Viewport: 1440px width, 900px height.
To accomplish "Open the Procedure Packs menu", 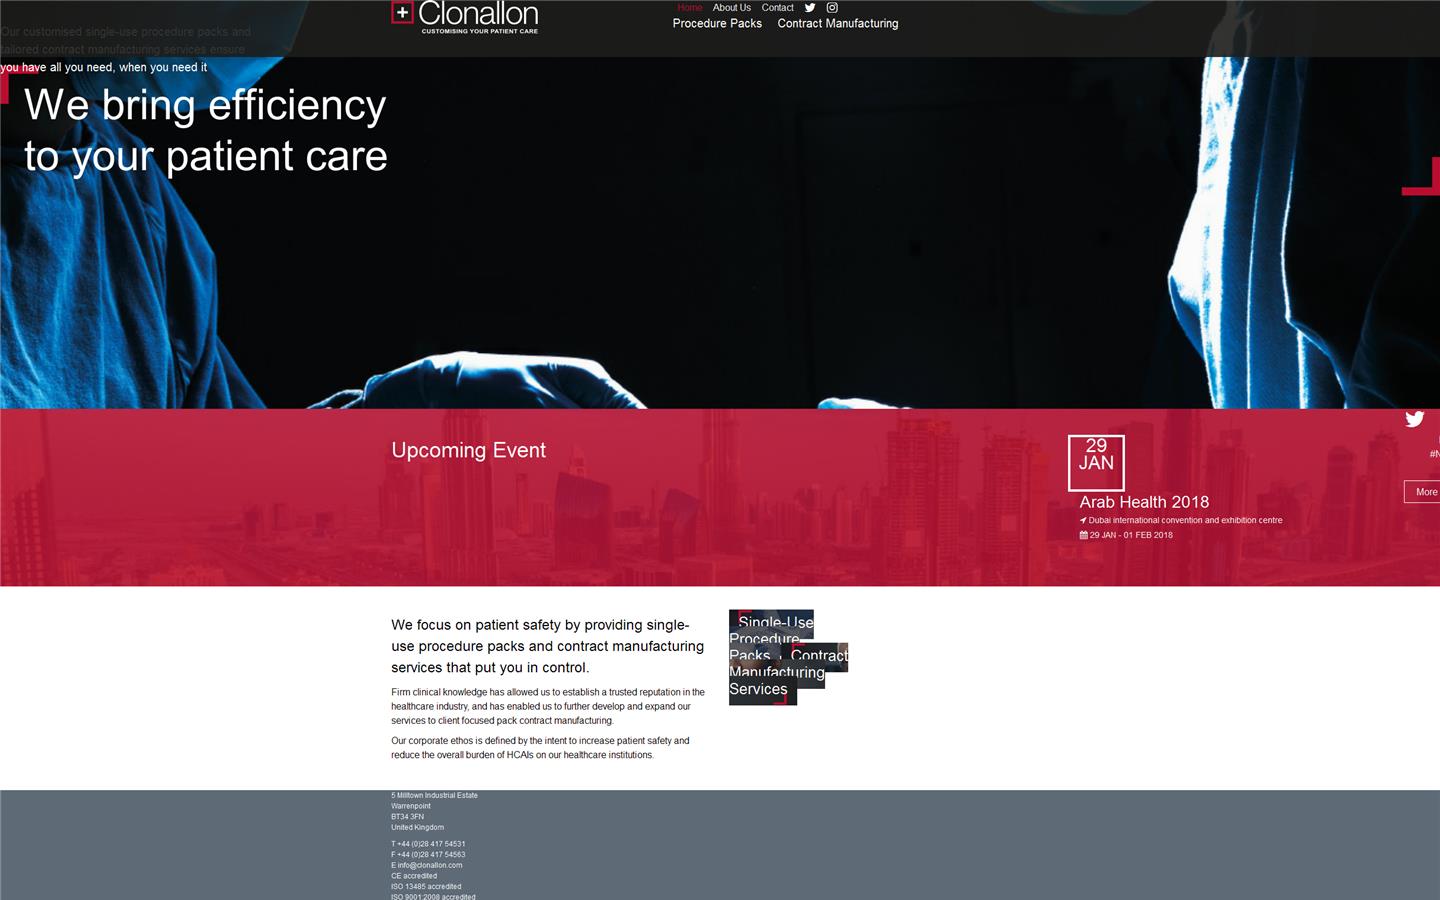I will point(717,24).
